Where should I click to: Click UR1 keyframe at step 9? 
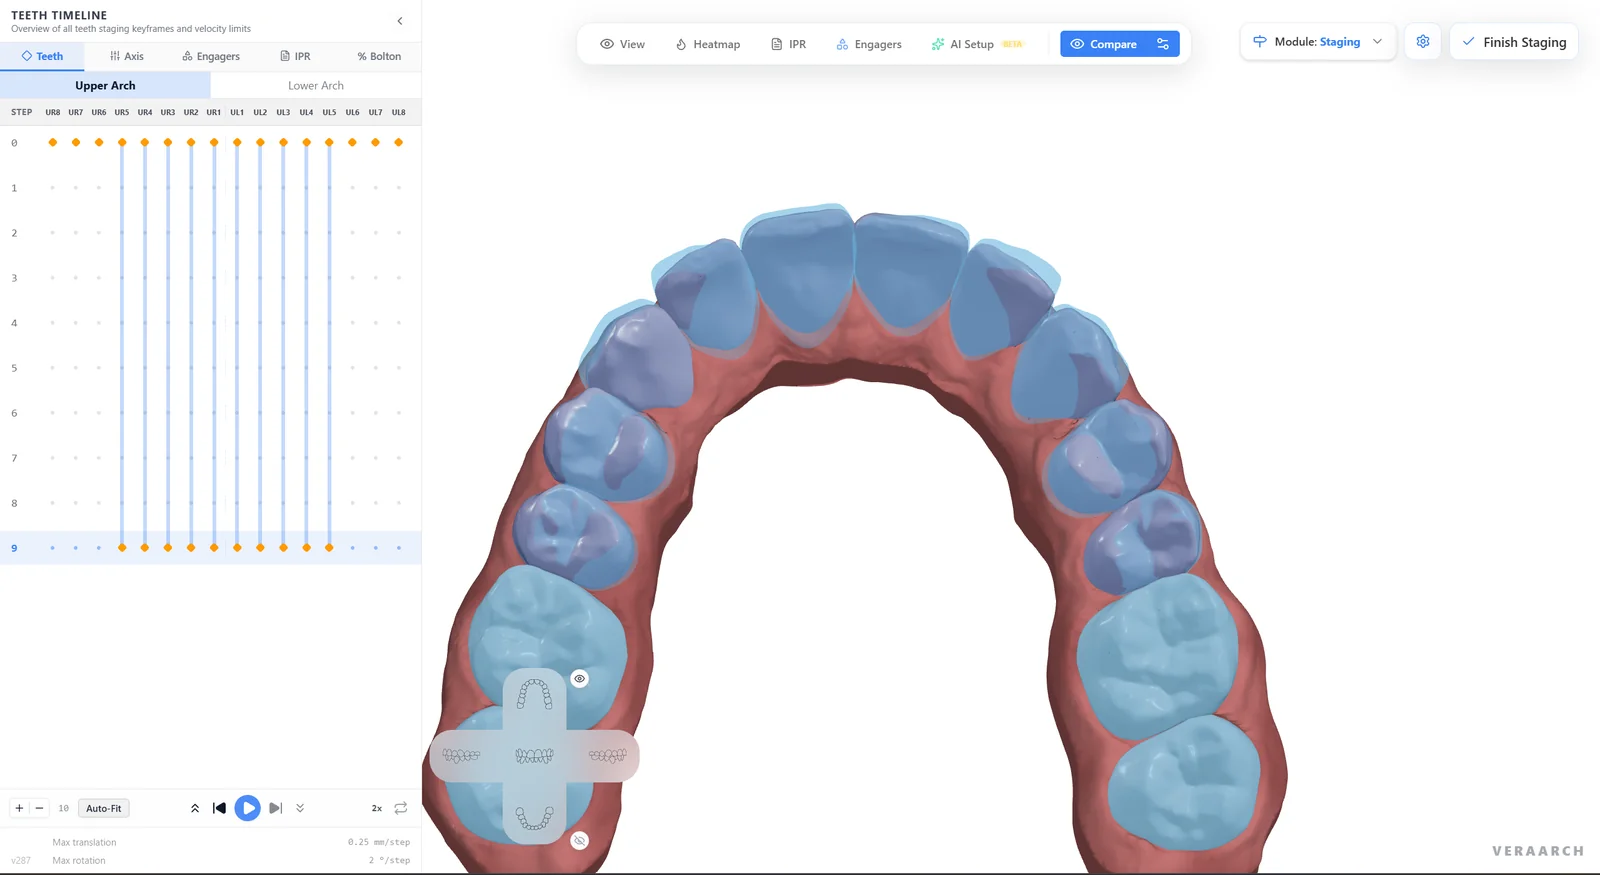tap(214, 548)
